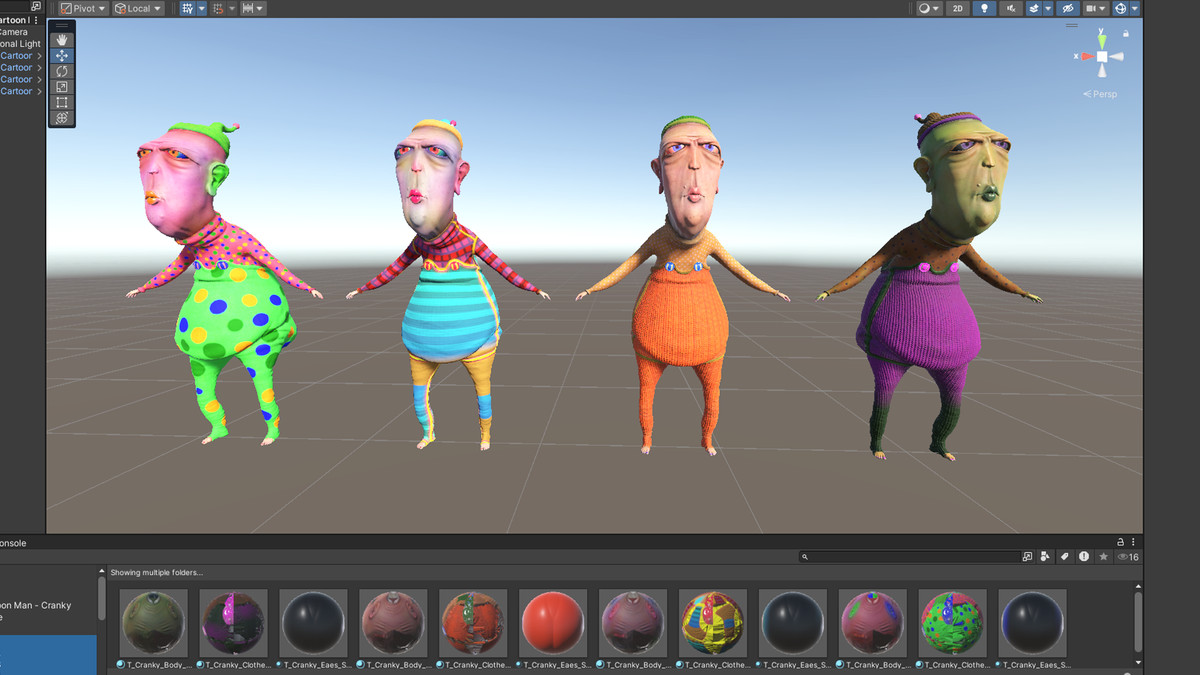This screenshot has height=675, width=1200.
Task: Click the green Y-axis cone on gizmo
Action: coord(1101,40)
